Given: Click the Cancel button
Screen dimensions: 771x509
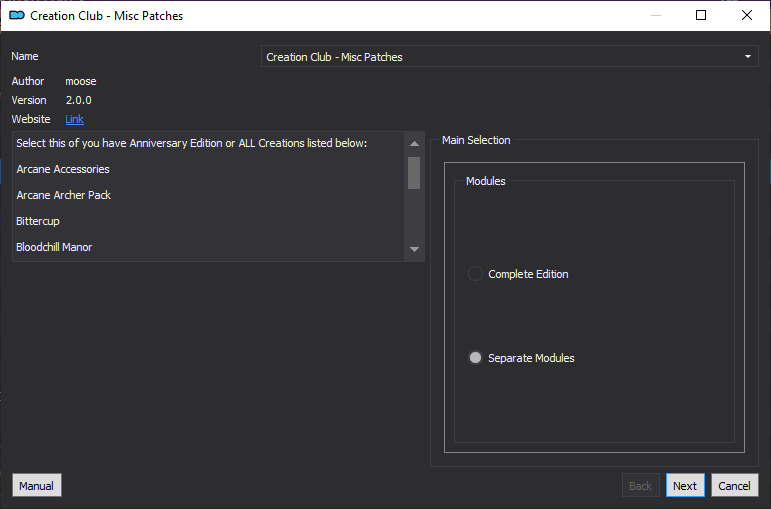Looking at the screenshot, I should (x=734, y=485).
